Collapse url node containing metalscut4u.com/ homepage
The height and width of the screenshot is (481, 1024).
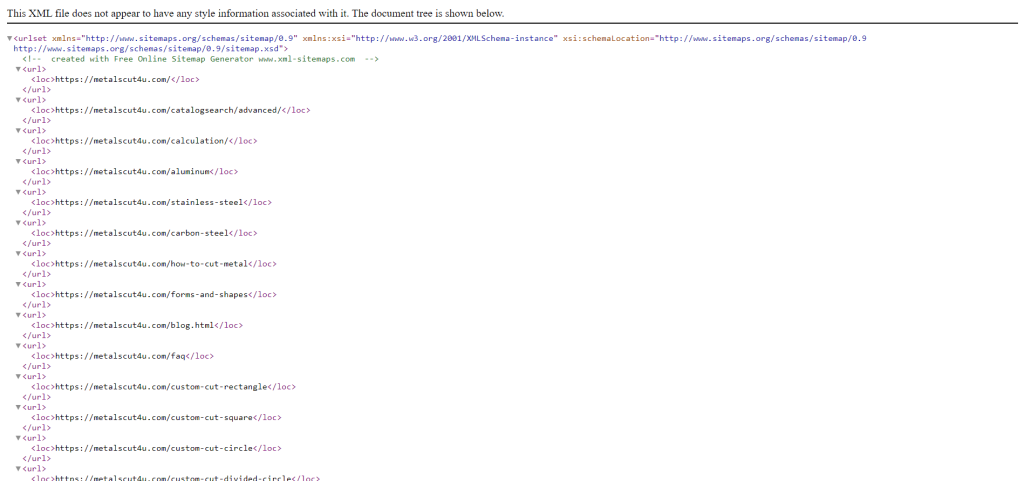tap(19, 69)
